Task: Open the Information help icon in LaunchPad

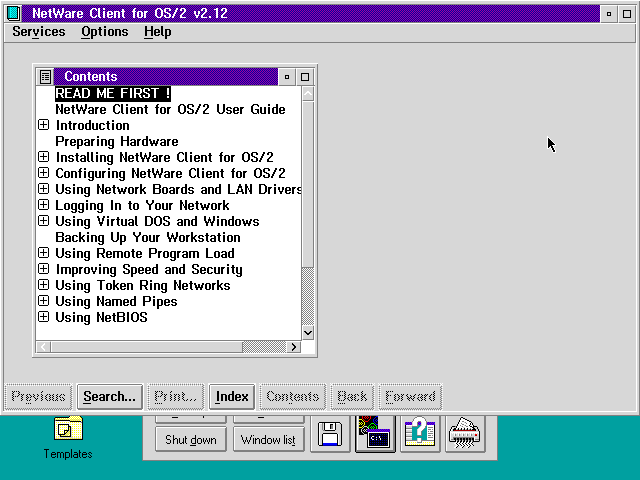Action: 420,434
